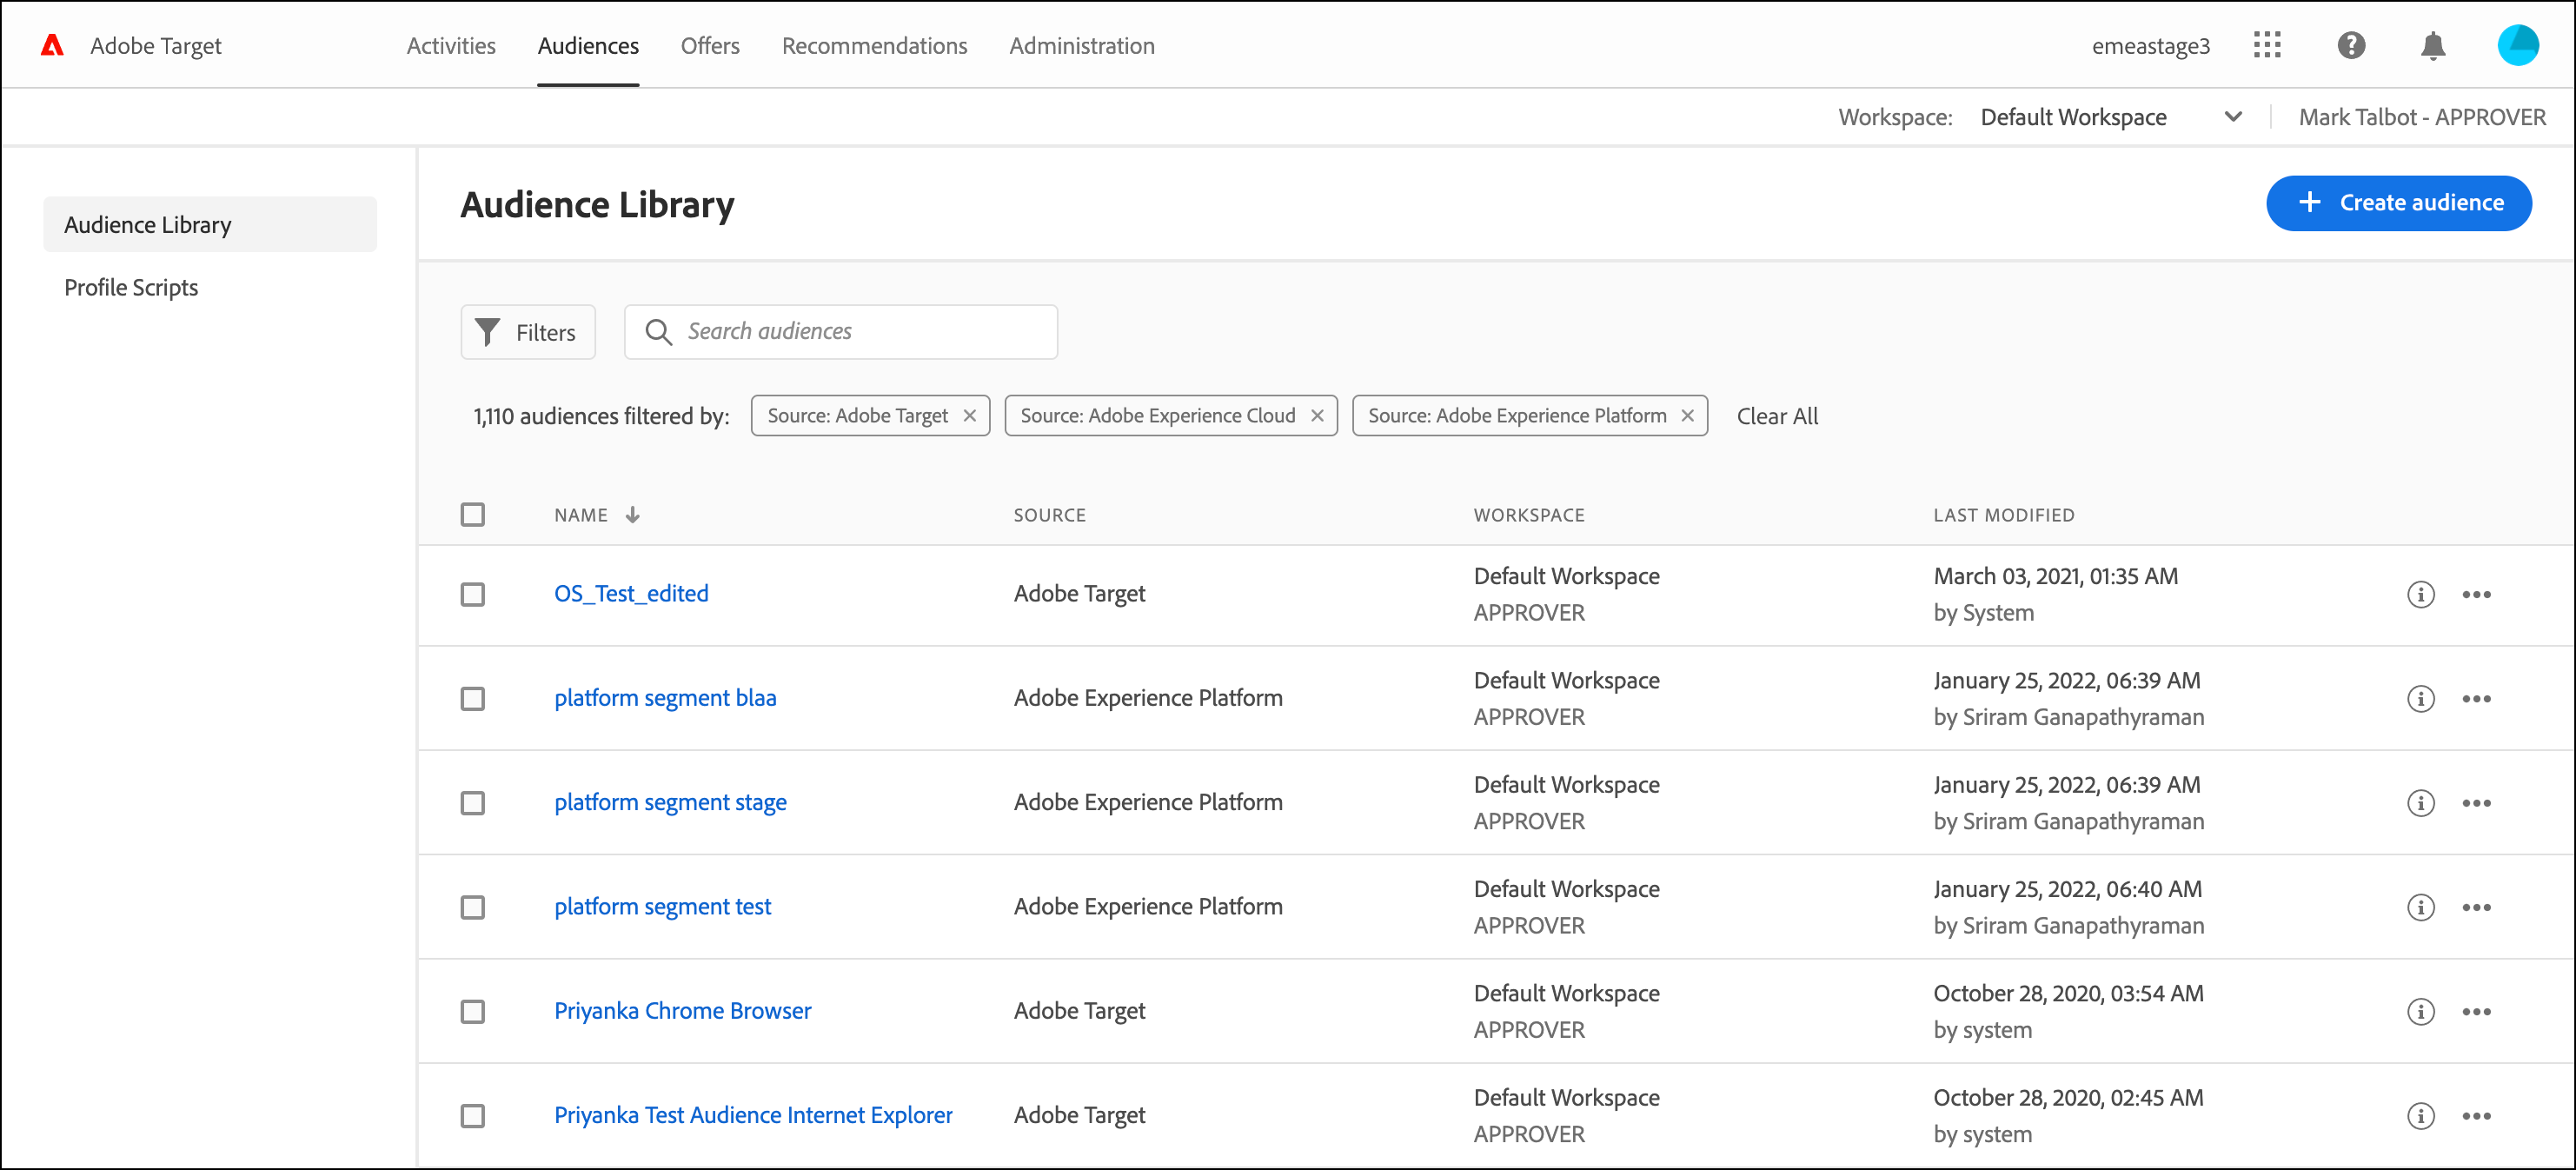Image resolution: width=2576 pixels, height=1170 pixels.
Task: Remove Source: Adobe Experience Cloud filter
Action: 1317,416
